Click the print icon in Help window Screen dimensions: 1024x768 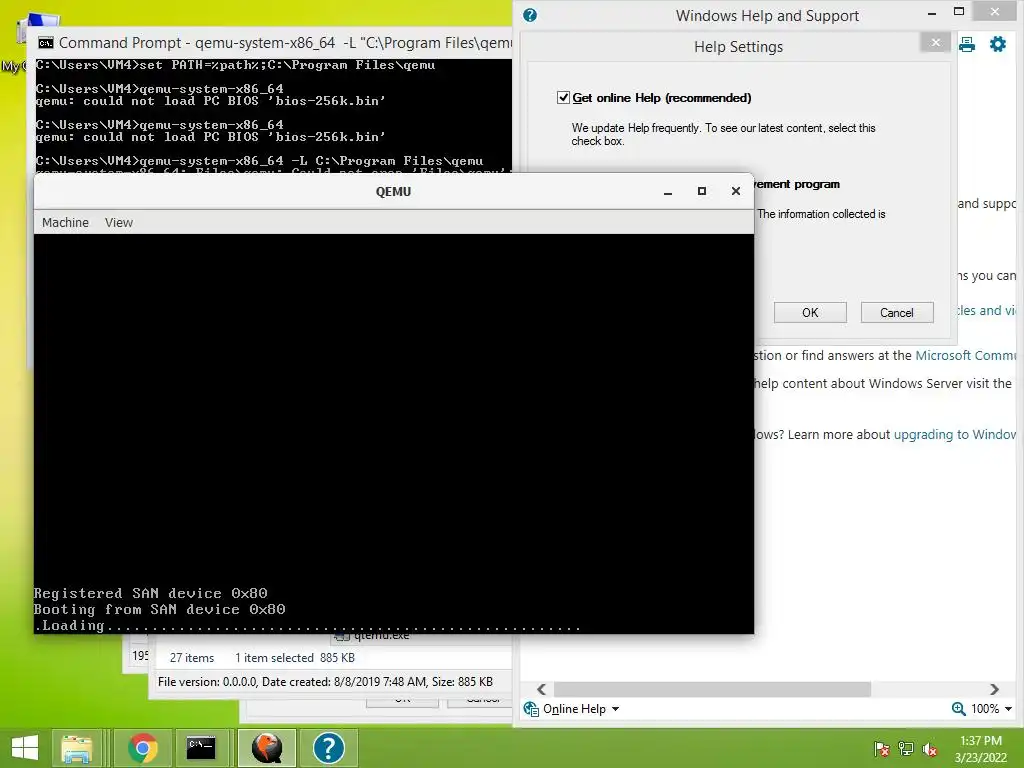coord(967,44)
